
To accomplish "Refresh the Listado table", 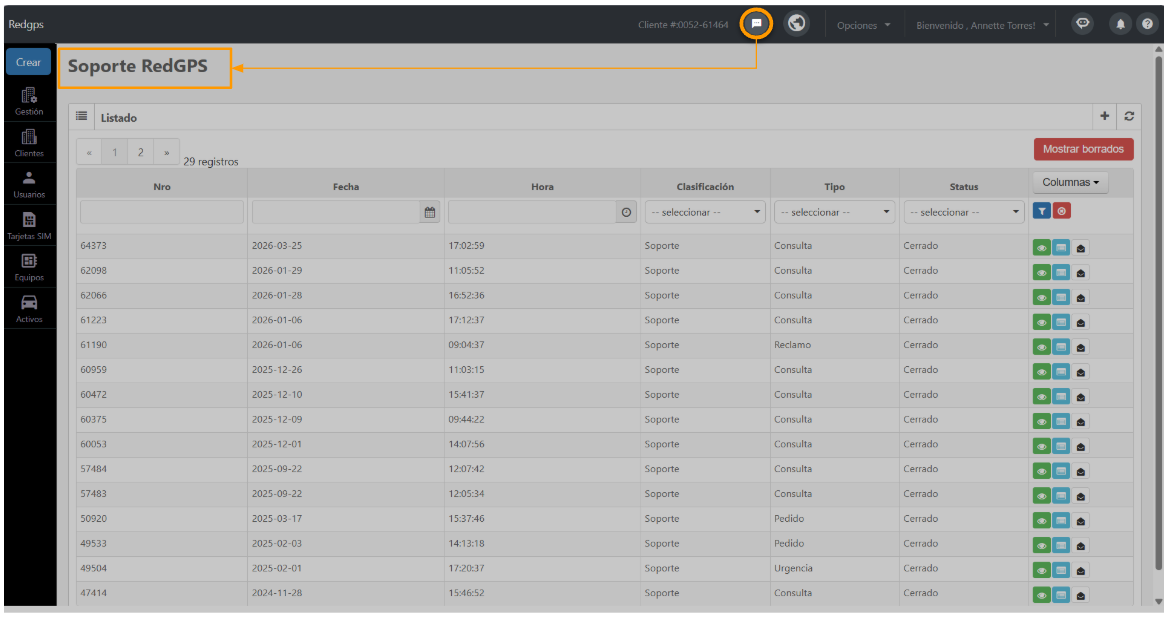I will pyautogui.click(x=1129, y=116).
